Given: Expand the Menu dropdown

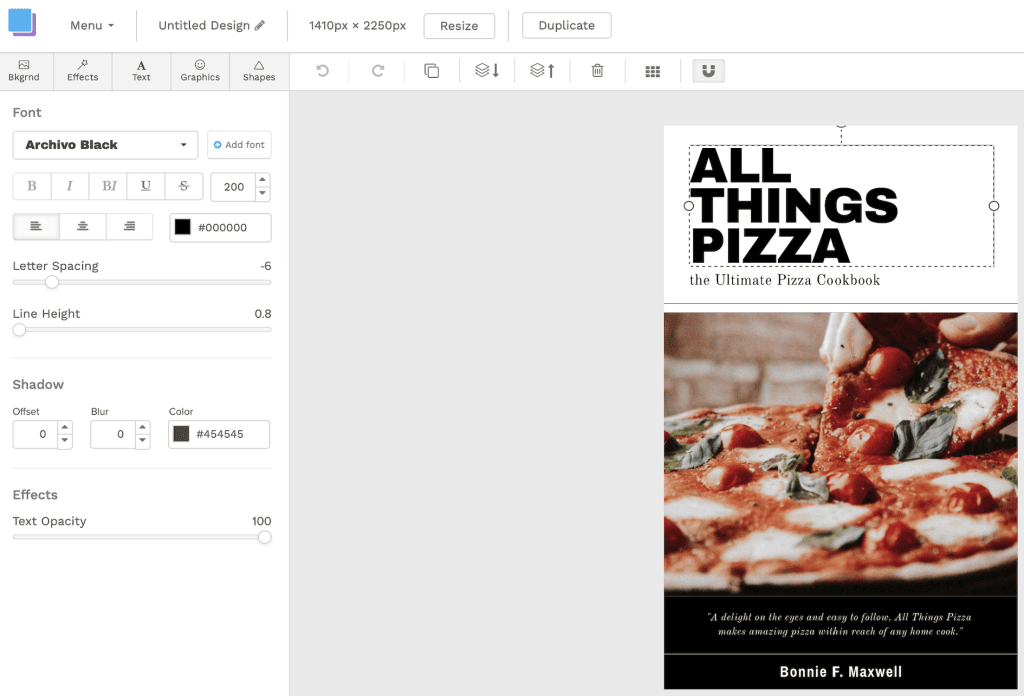Looking at the screenshot, I should coord(92,26).
